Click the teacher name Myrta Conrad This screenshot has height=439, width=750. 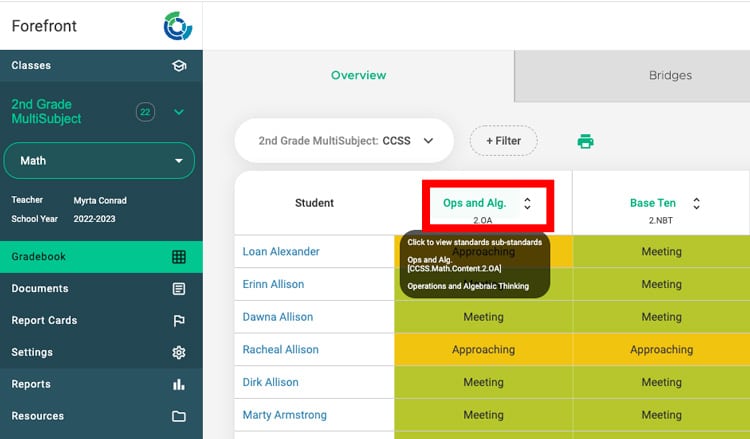[100, 200]
